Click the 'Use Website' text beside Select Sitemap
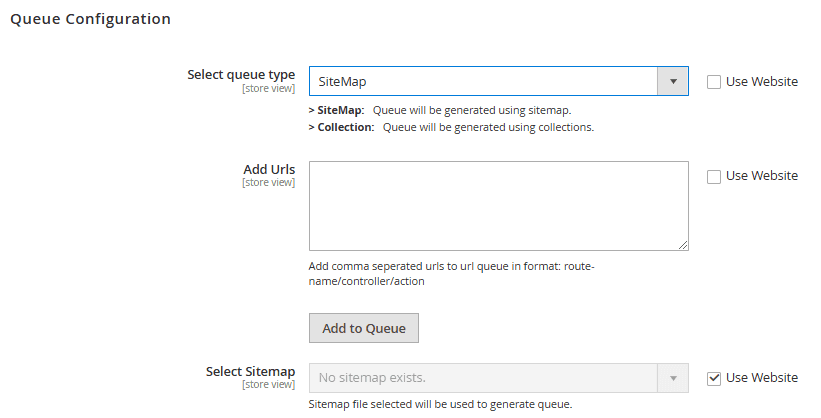The image size is (821, 418). (761, 378)
